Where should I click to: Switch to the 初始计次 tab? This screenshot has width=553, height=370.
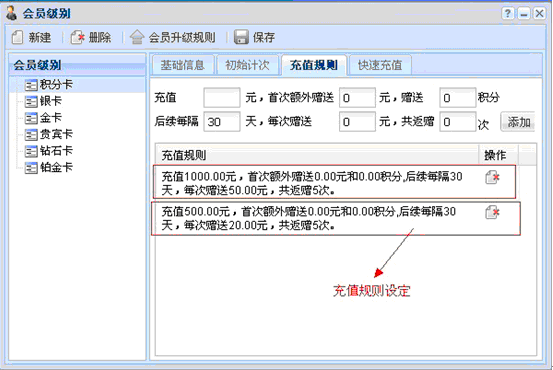[247, 65]
